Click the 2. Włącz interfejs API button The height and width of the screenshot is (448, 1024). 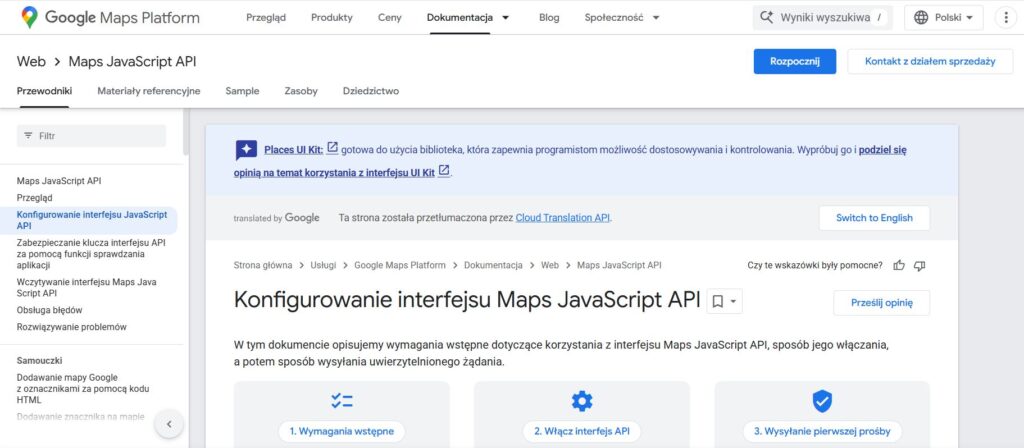(x=581, y=431)
